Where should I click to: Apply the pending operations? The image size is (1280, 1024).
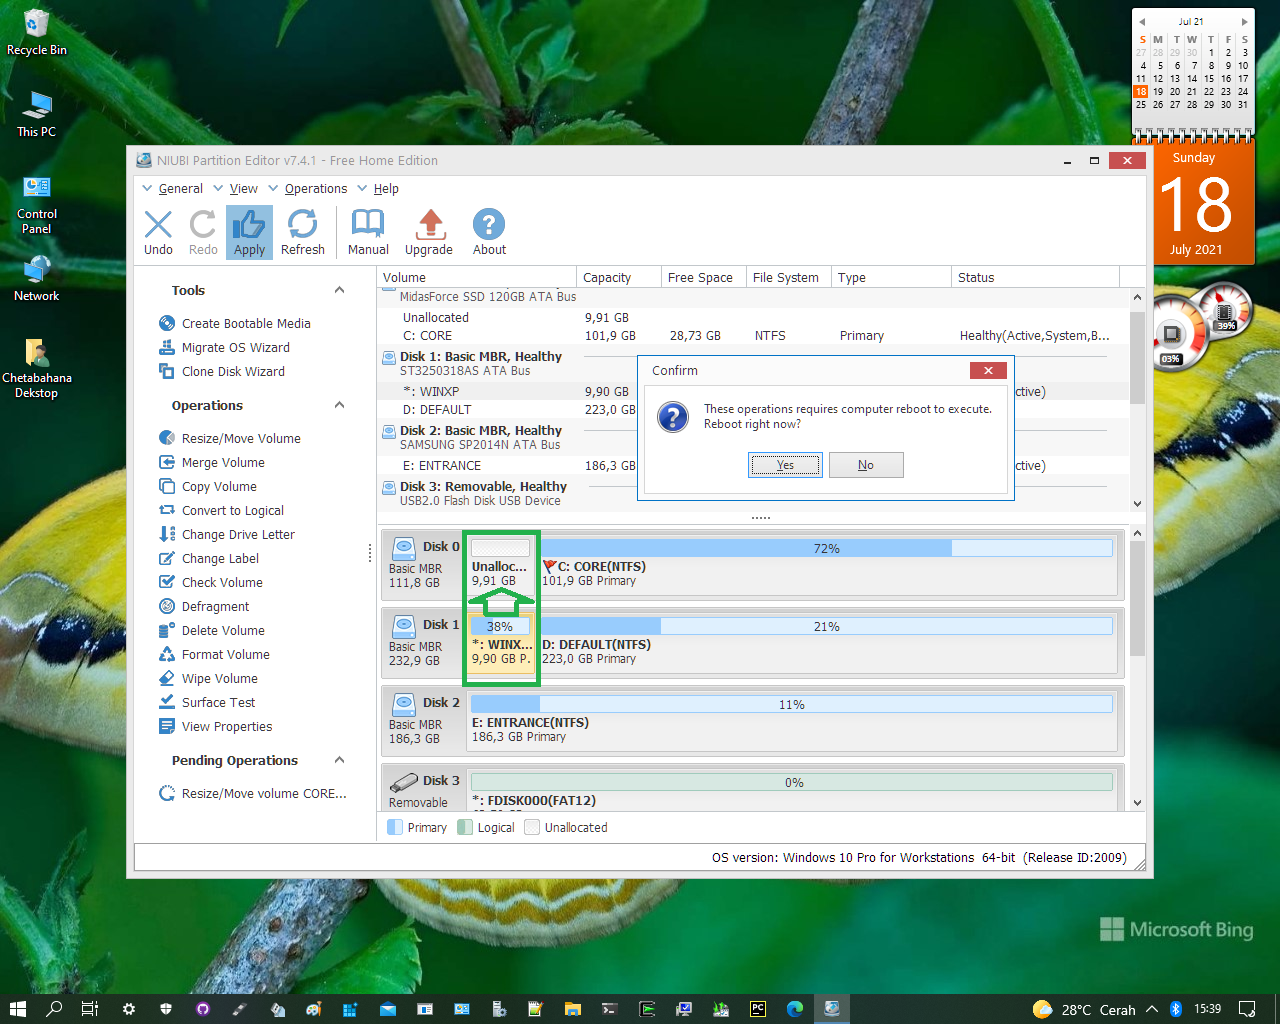click(x=249, y=232)
